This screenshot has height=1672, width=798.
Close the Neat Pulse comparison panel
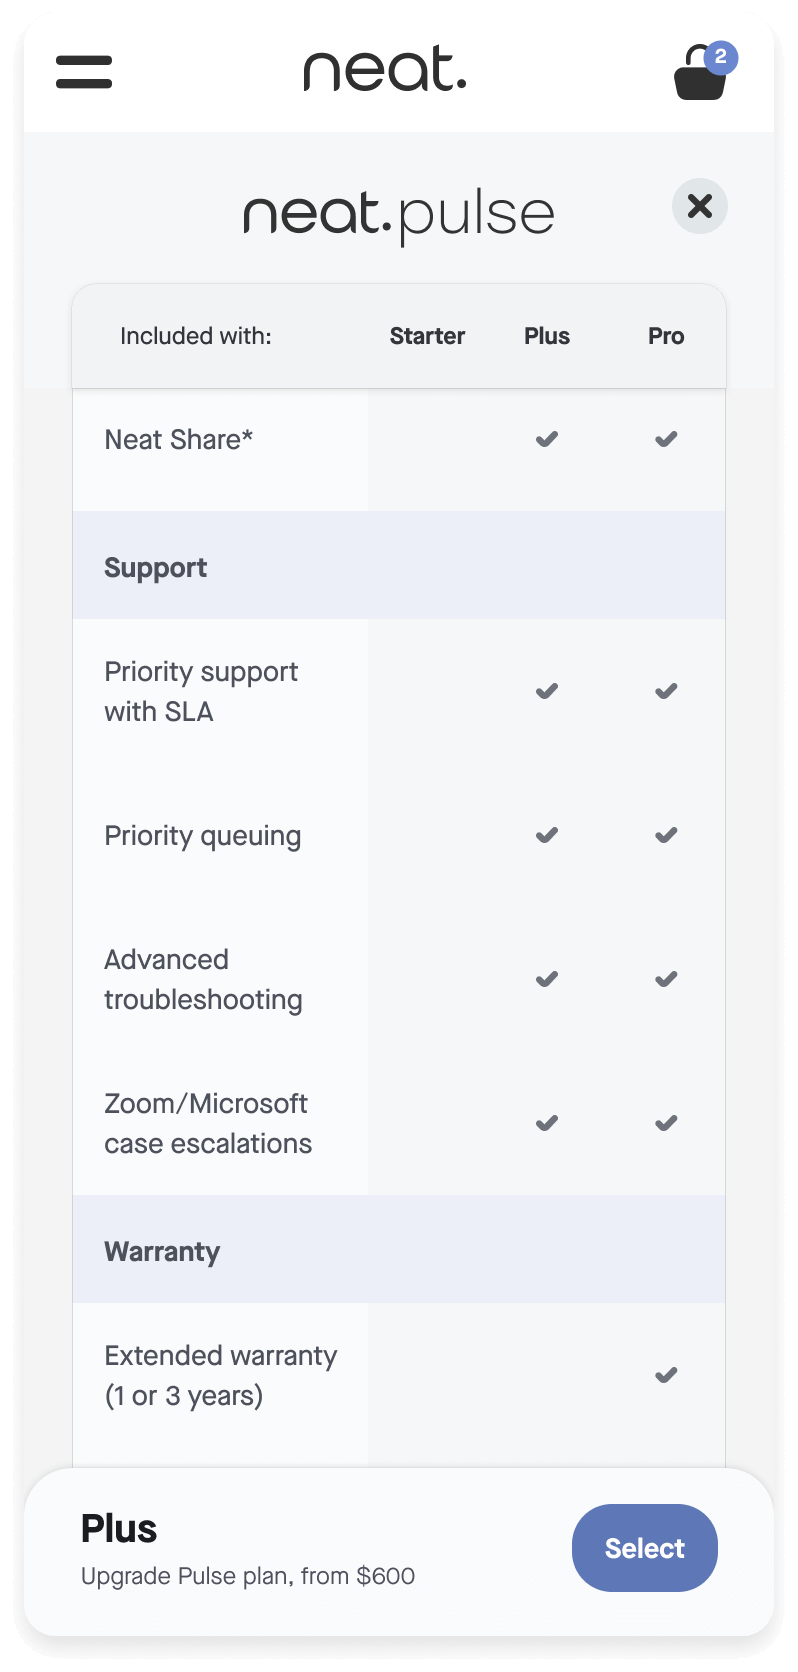click(700, 206)
